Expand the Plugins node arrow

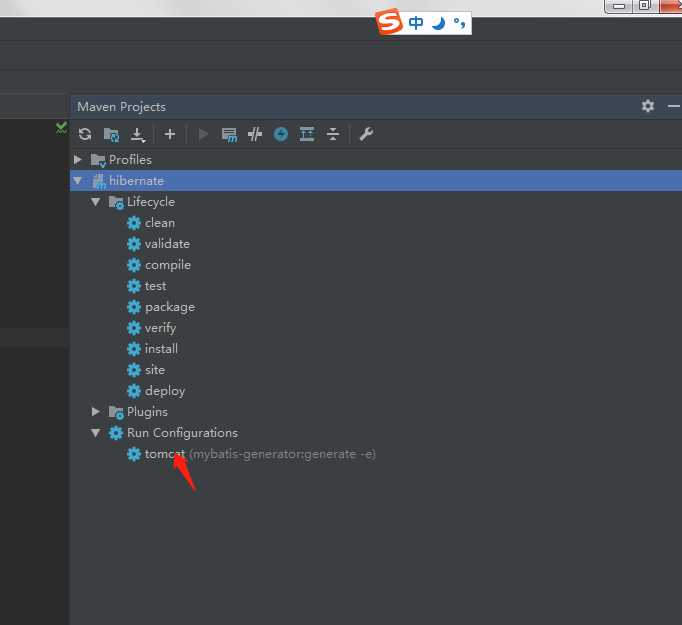[x=96, y=411]
